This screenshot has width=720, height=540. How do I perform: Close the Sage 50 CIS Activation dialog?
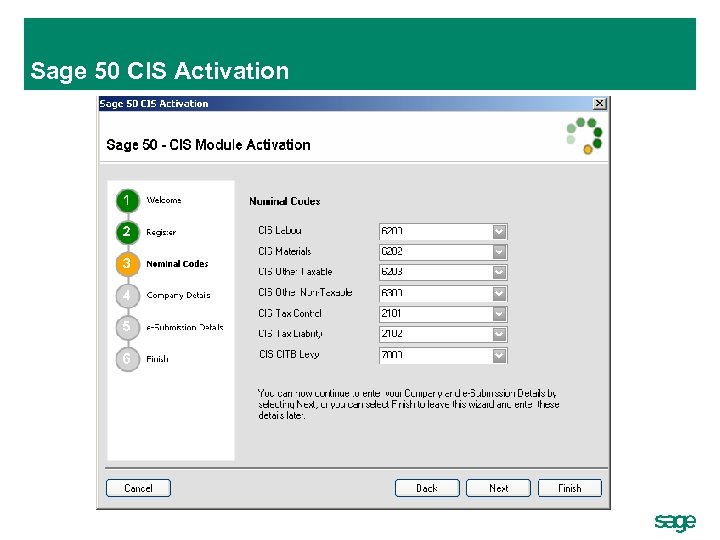pyautogui.click(x=599, y=103)
